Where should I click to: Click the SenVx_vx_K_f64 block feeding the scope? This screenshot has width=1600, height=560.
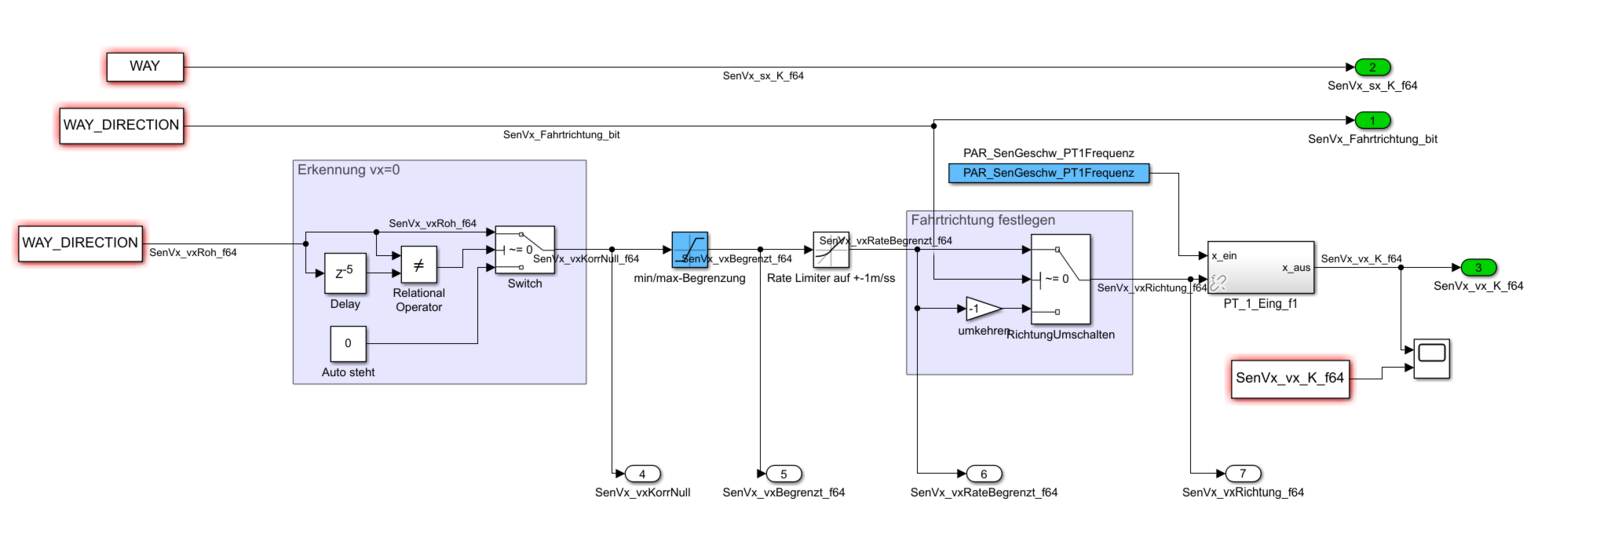tap(1289, 379)
